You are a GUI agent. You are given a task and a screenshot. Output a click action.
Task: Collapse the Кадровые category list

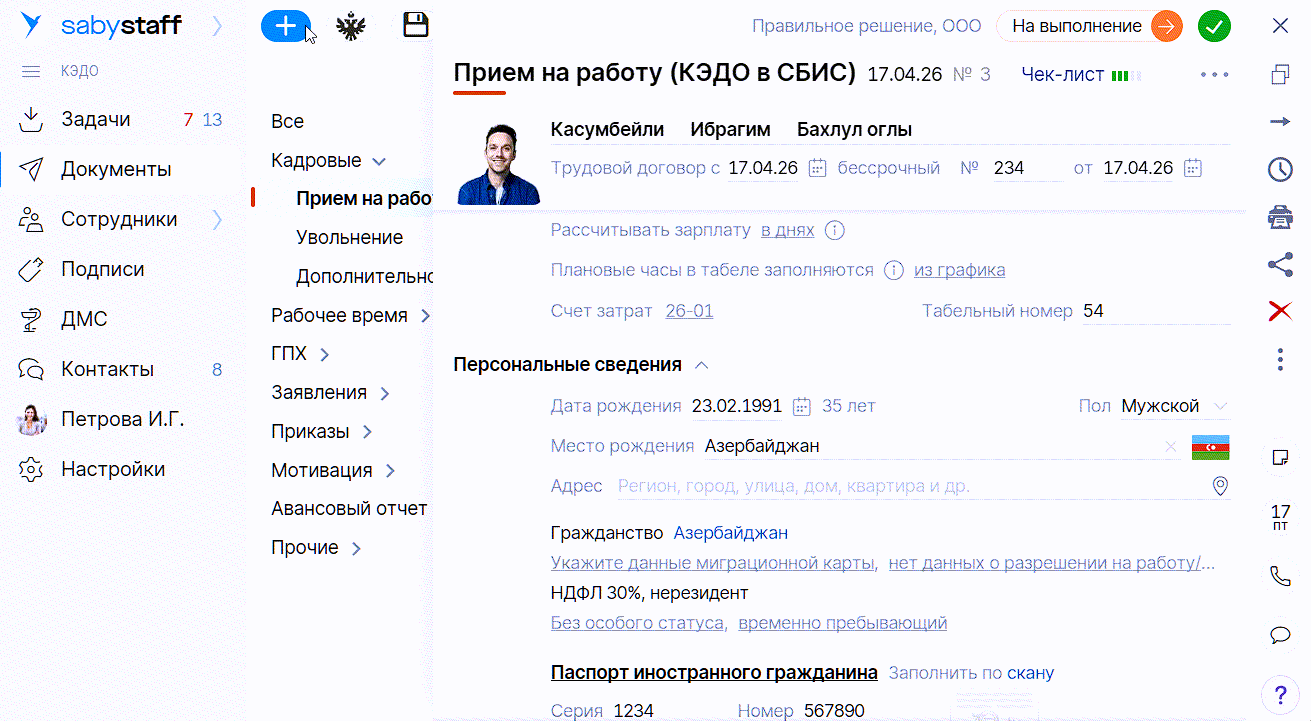378,161
